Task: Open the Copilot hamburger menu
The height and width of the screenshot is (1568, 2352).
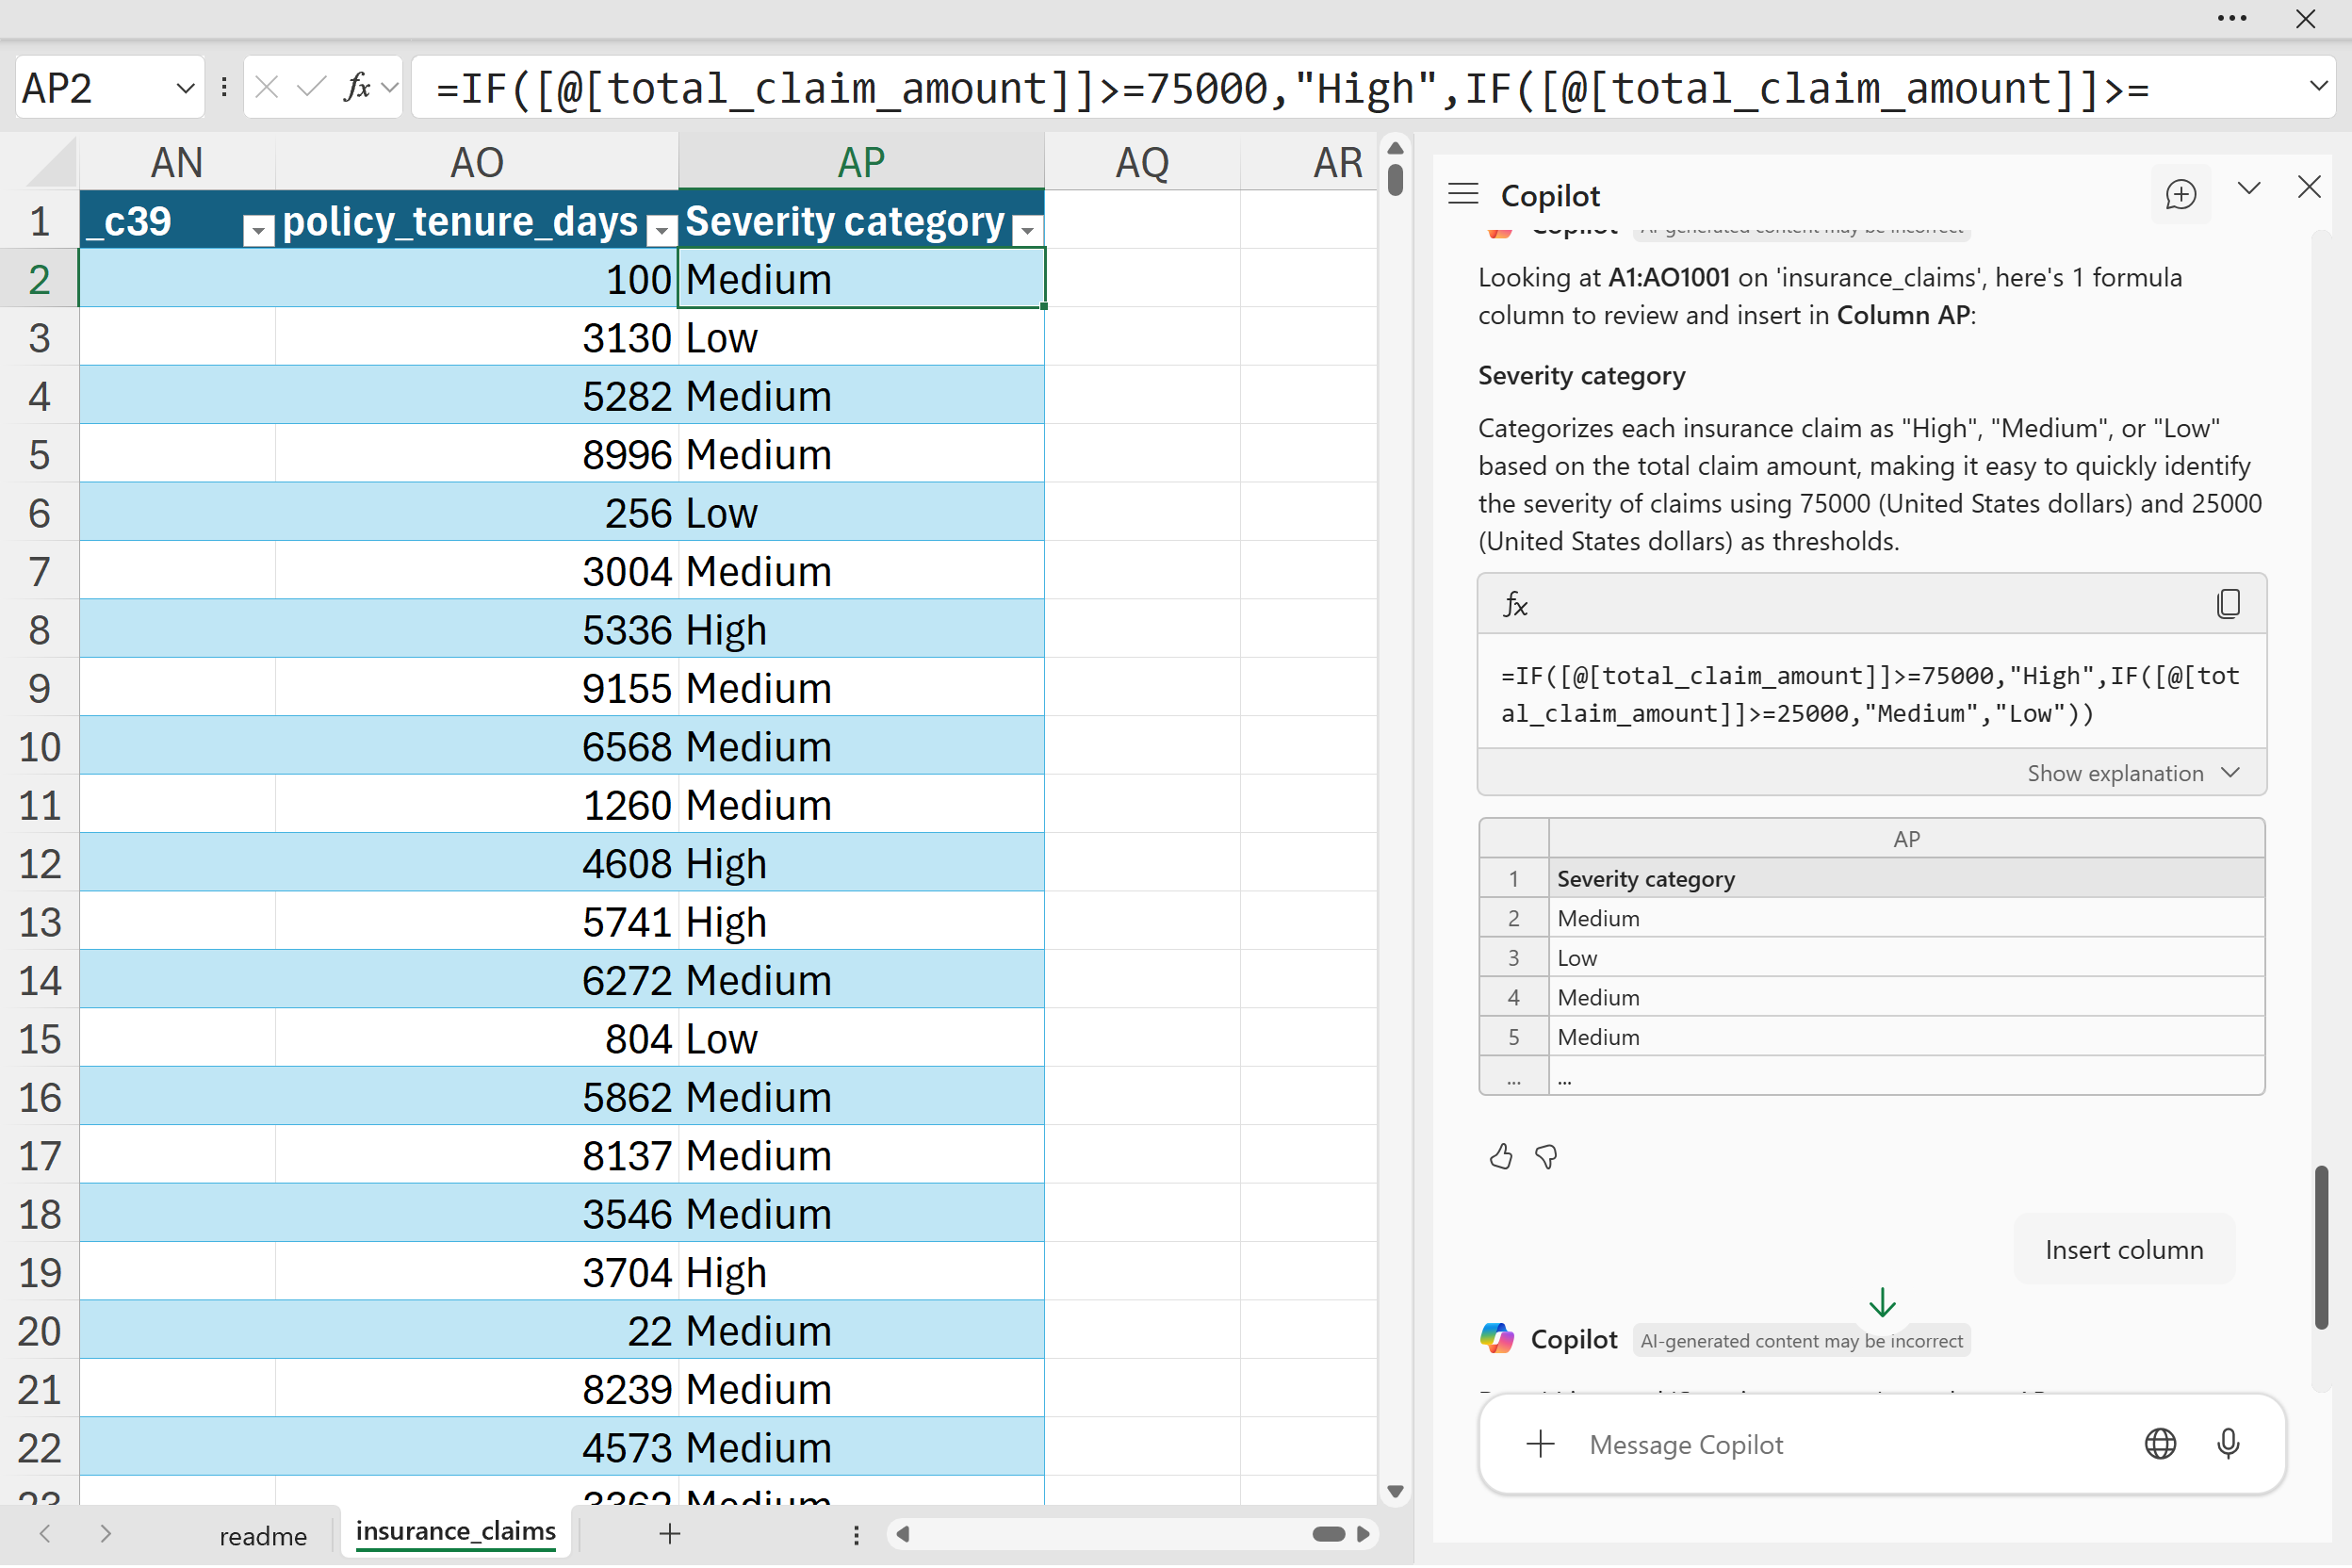Action: [x=1463, y=194]
